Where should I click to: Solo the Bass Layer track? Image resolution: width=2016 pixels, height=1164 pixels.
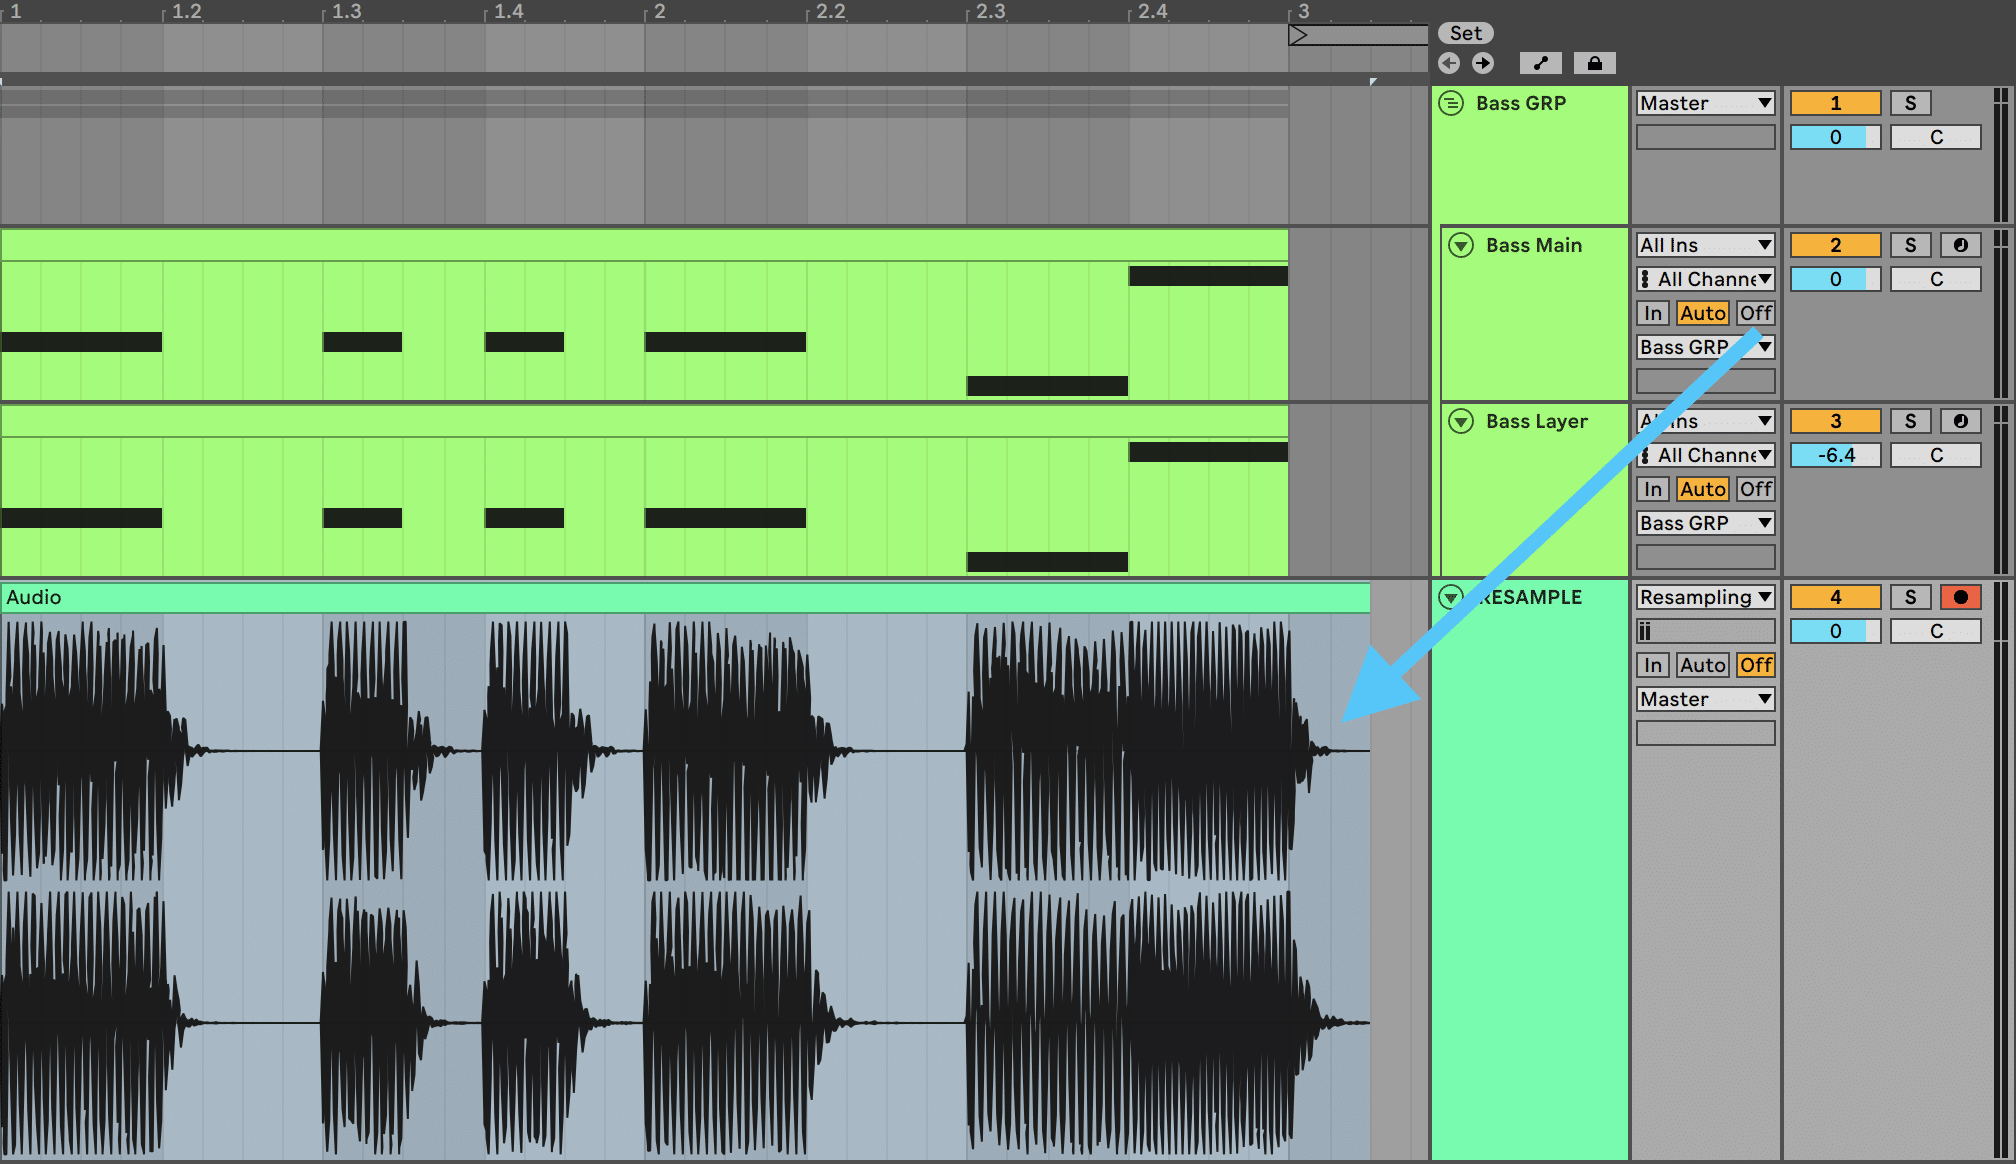(x=1910, y=421)
